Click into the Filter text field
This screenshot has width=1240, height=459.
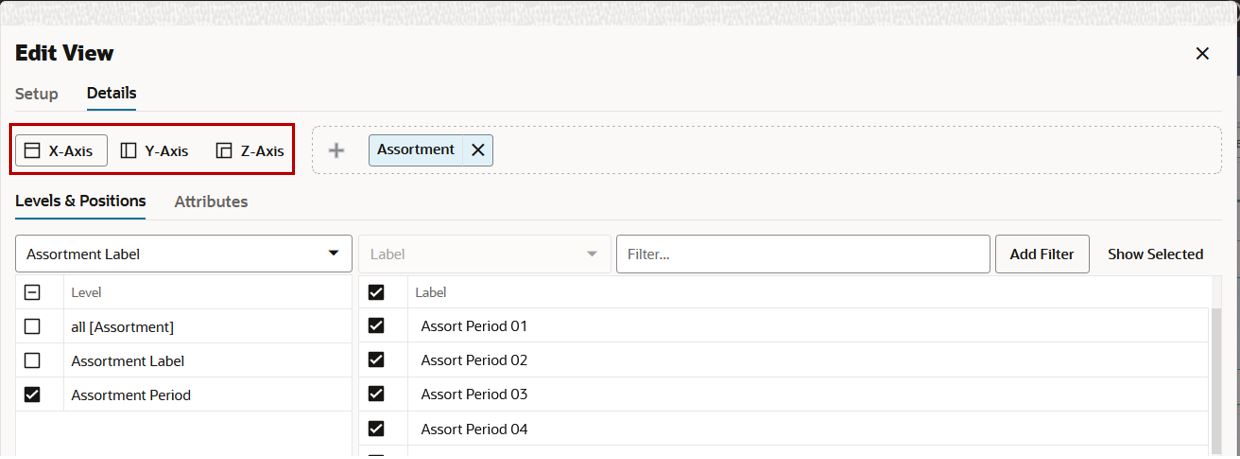[x=803, y=254]
